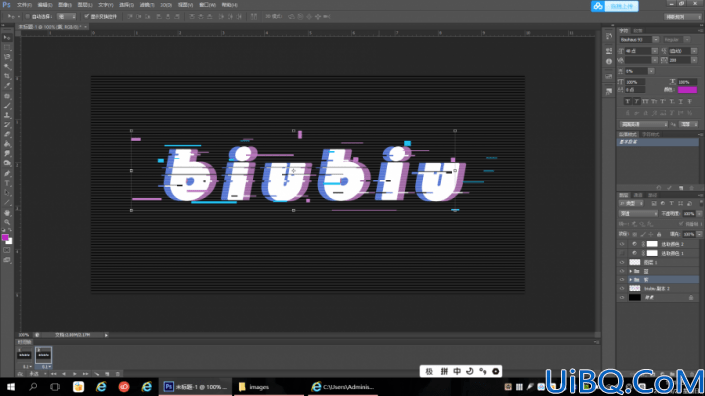705x396 pixels.
Task: Switch to the 通道 channels tab
Action: click(638, 196)
